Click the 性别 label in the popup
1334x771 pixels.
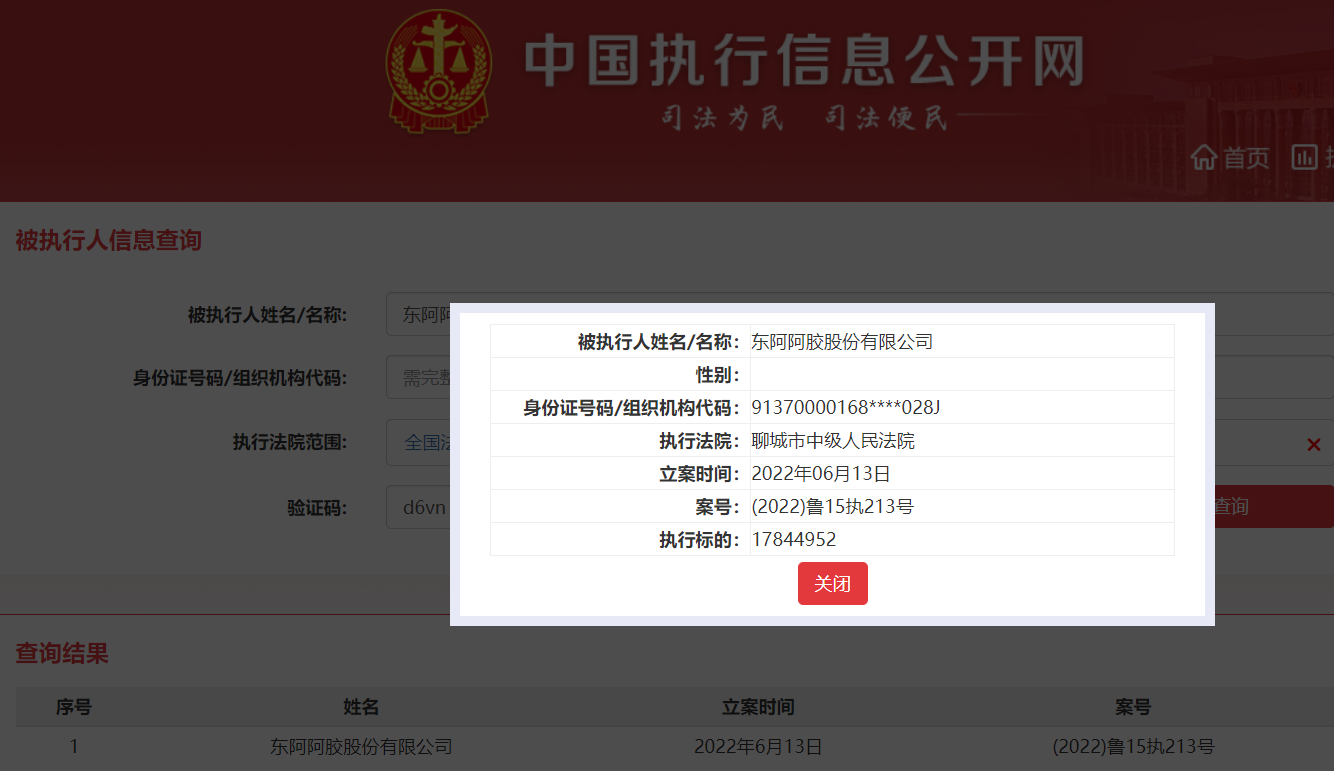click(x=718, y=375)
